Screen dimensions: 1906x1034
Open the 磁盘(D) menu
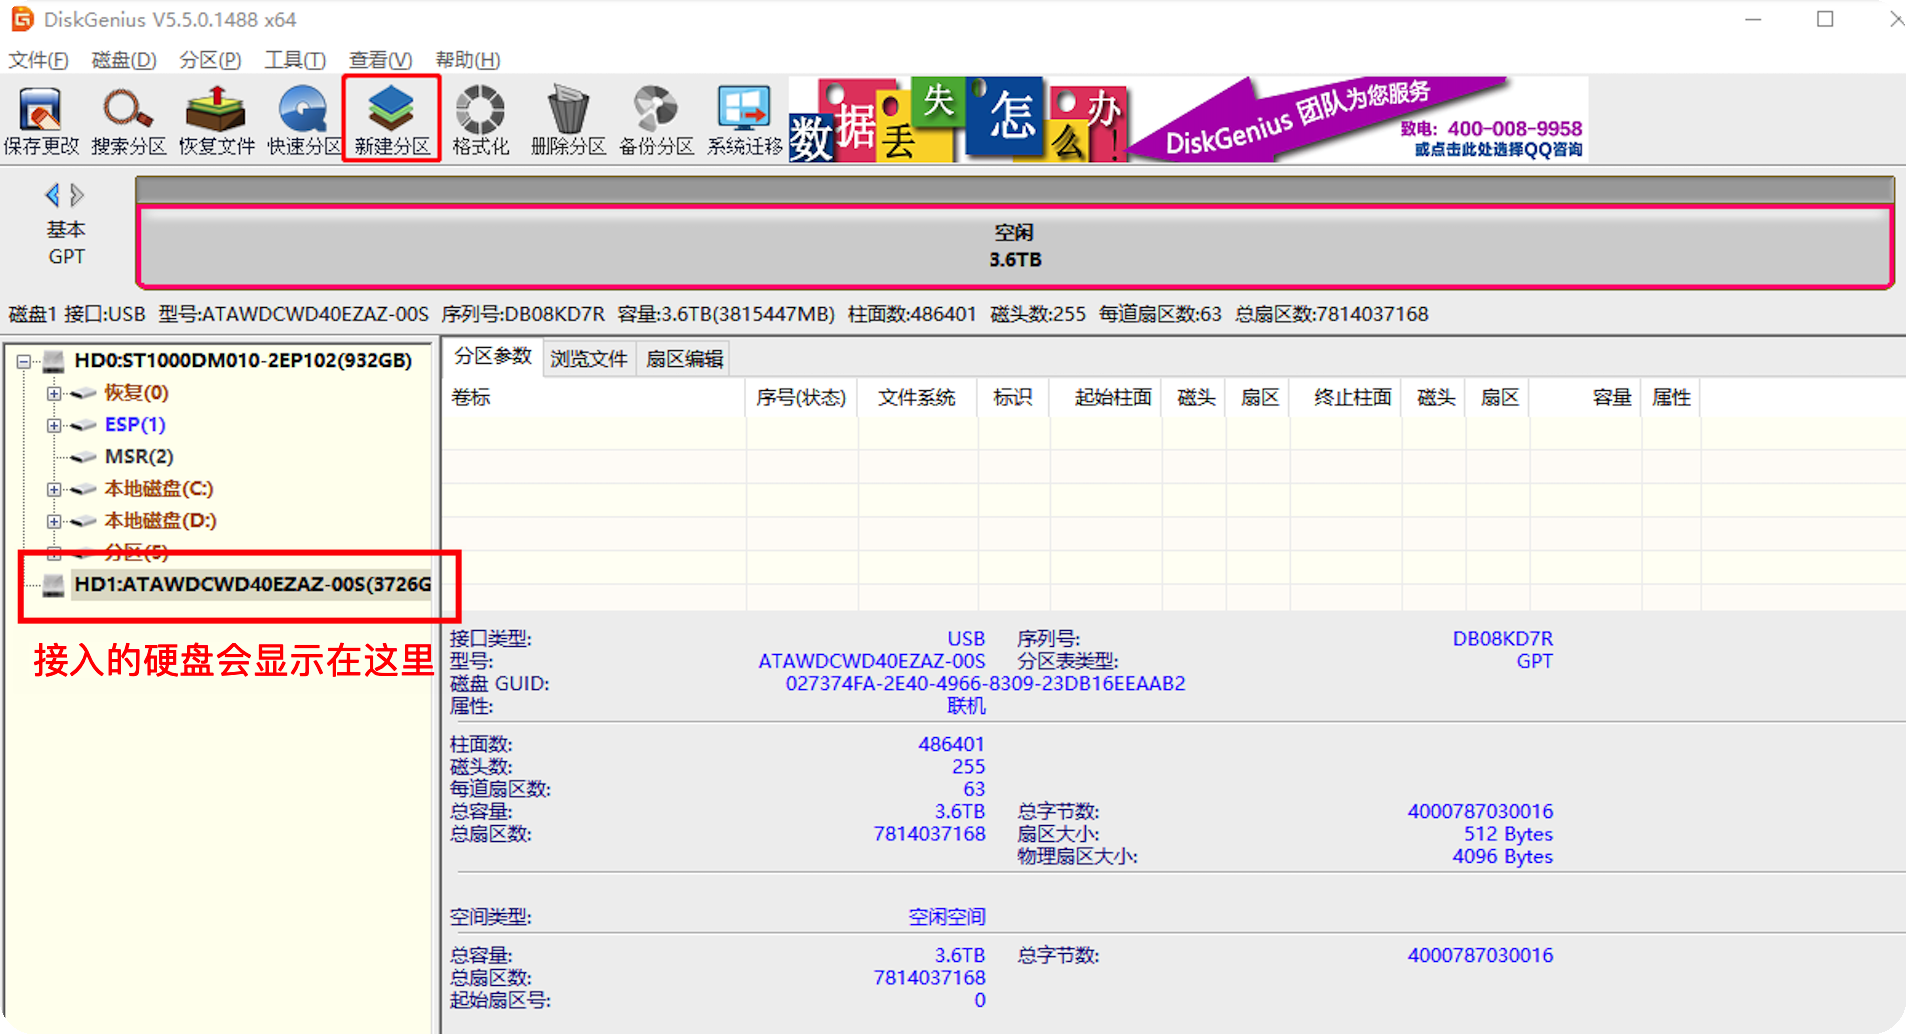pyautogui.click(x=124, y=60)
